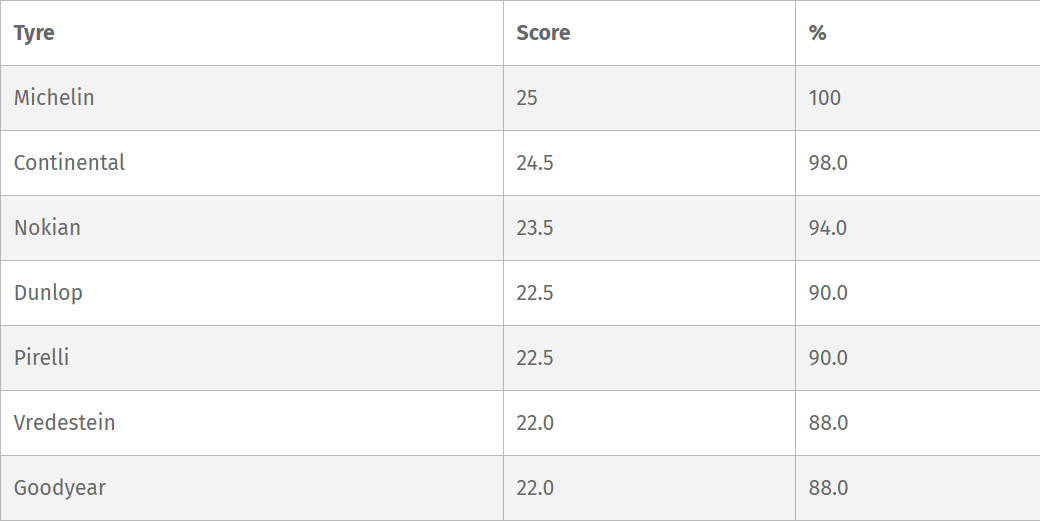Screen dimensions: 1040x521
Task: Select the Pirelli tyre cell
Action: (x=41, y=358)
